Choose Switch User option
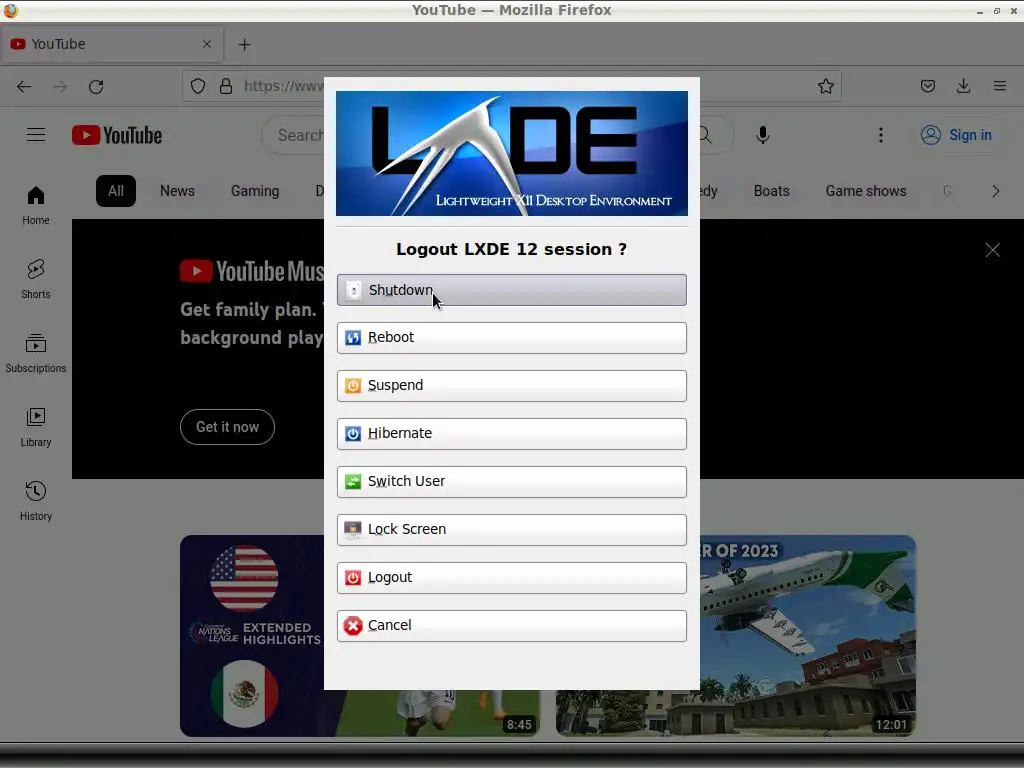This screenshot has height=768, width=1024. click(x=511, y=481)
